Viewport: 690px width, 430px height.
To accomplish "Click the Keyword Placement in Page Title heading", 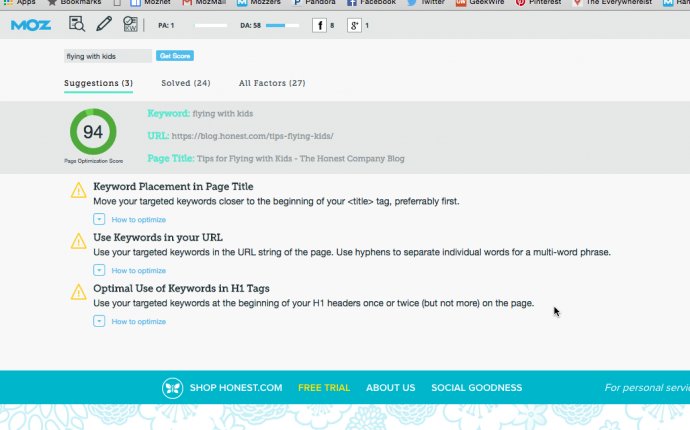I will pyautogui.click(x=173, y=187).
